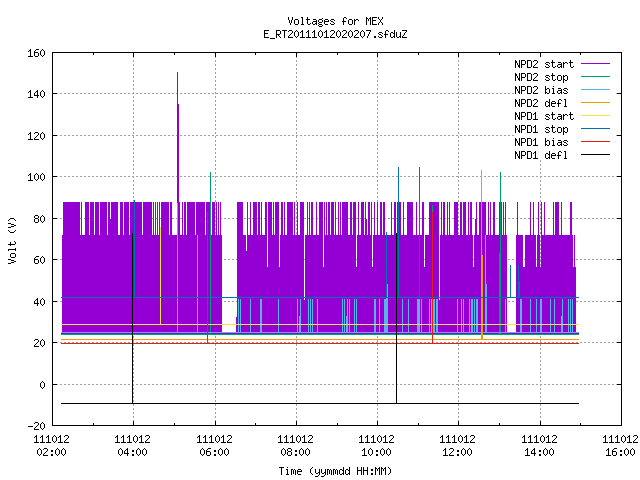Click the orange spike reaching above 100 V
This screenshot has width=640, height=480.
pyautogui.click(x=482, y=253)
